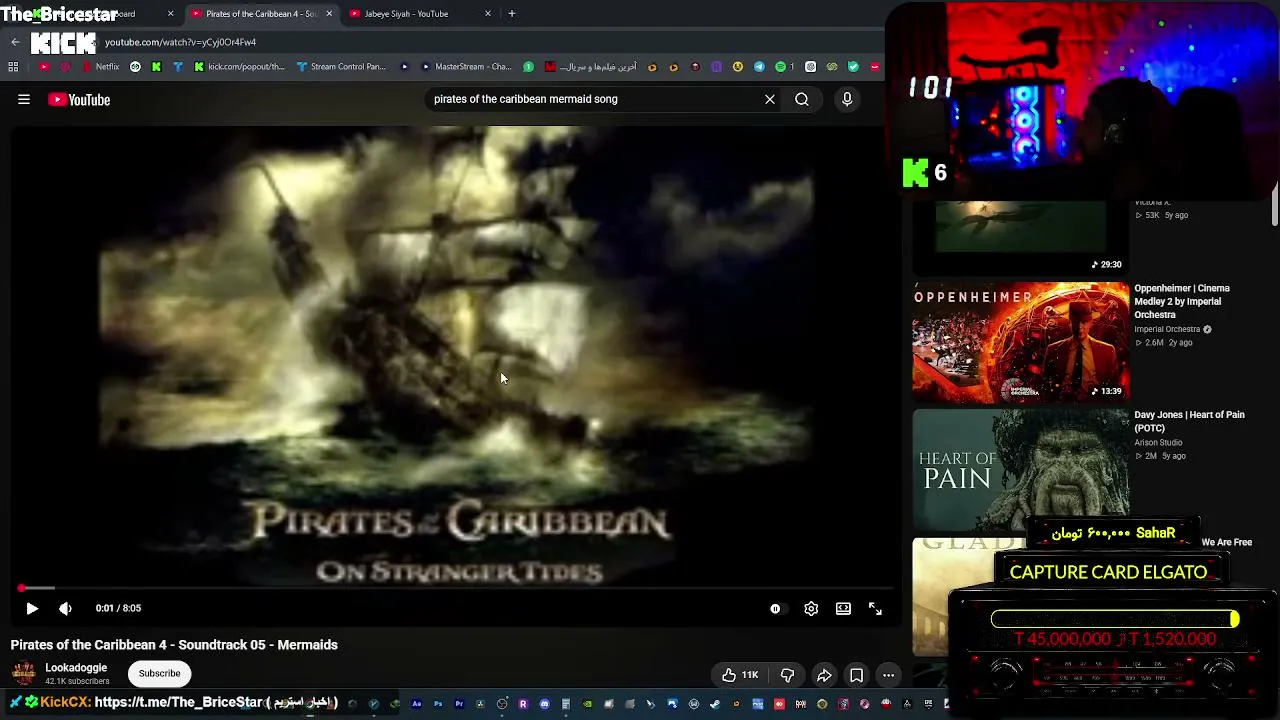Mute the video player volume
1280x720 pixels.
(65, 608)
